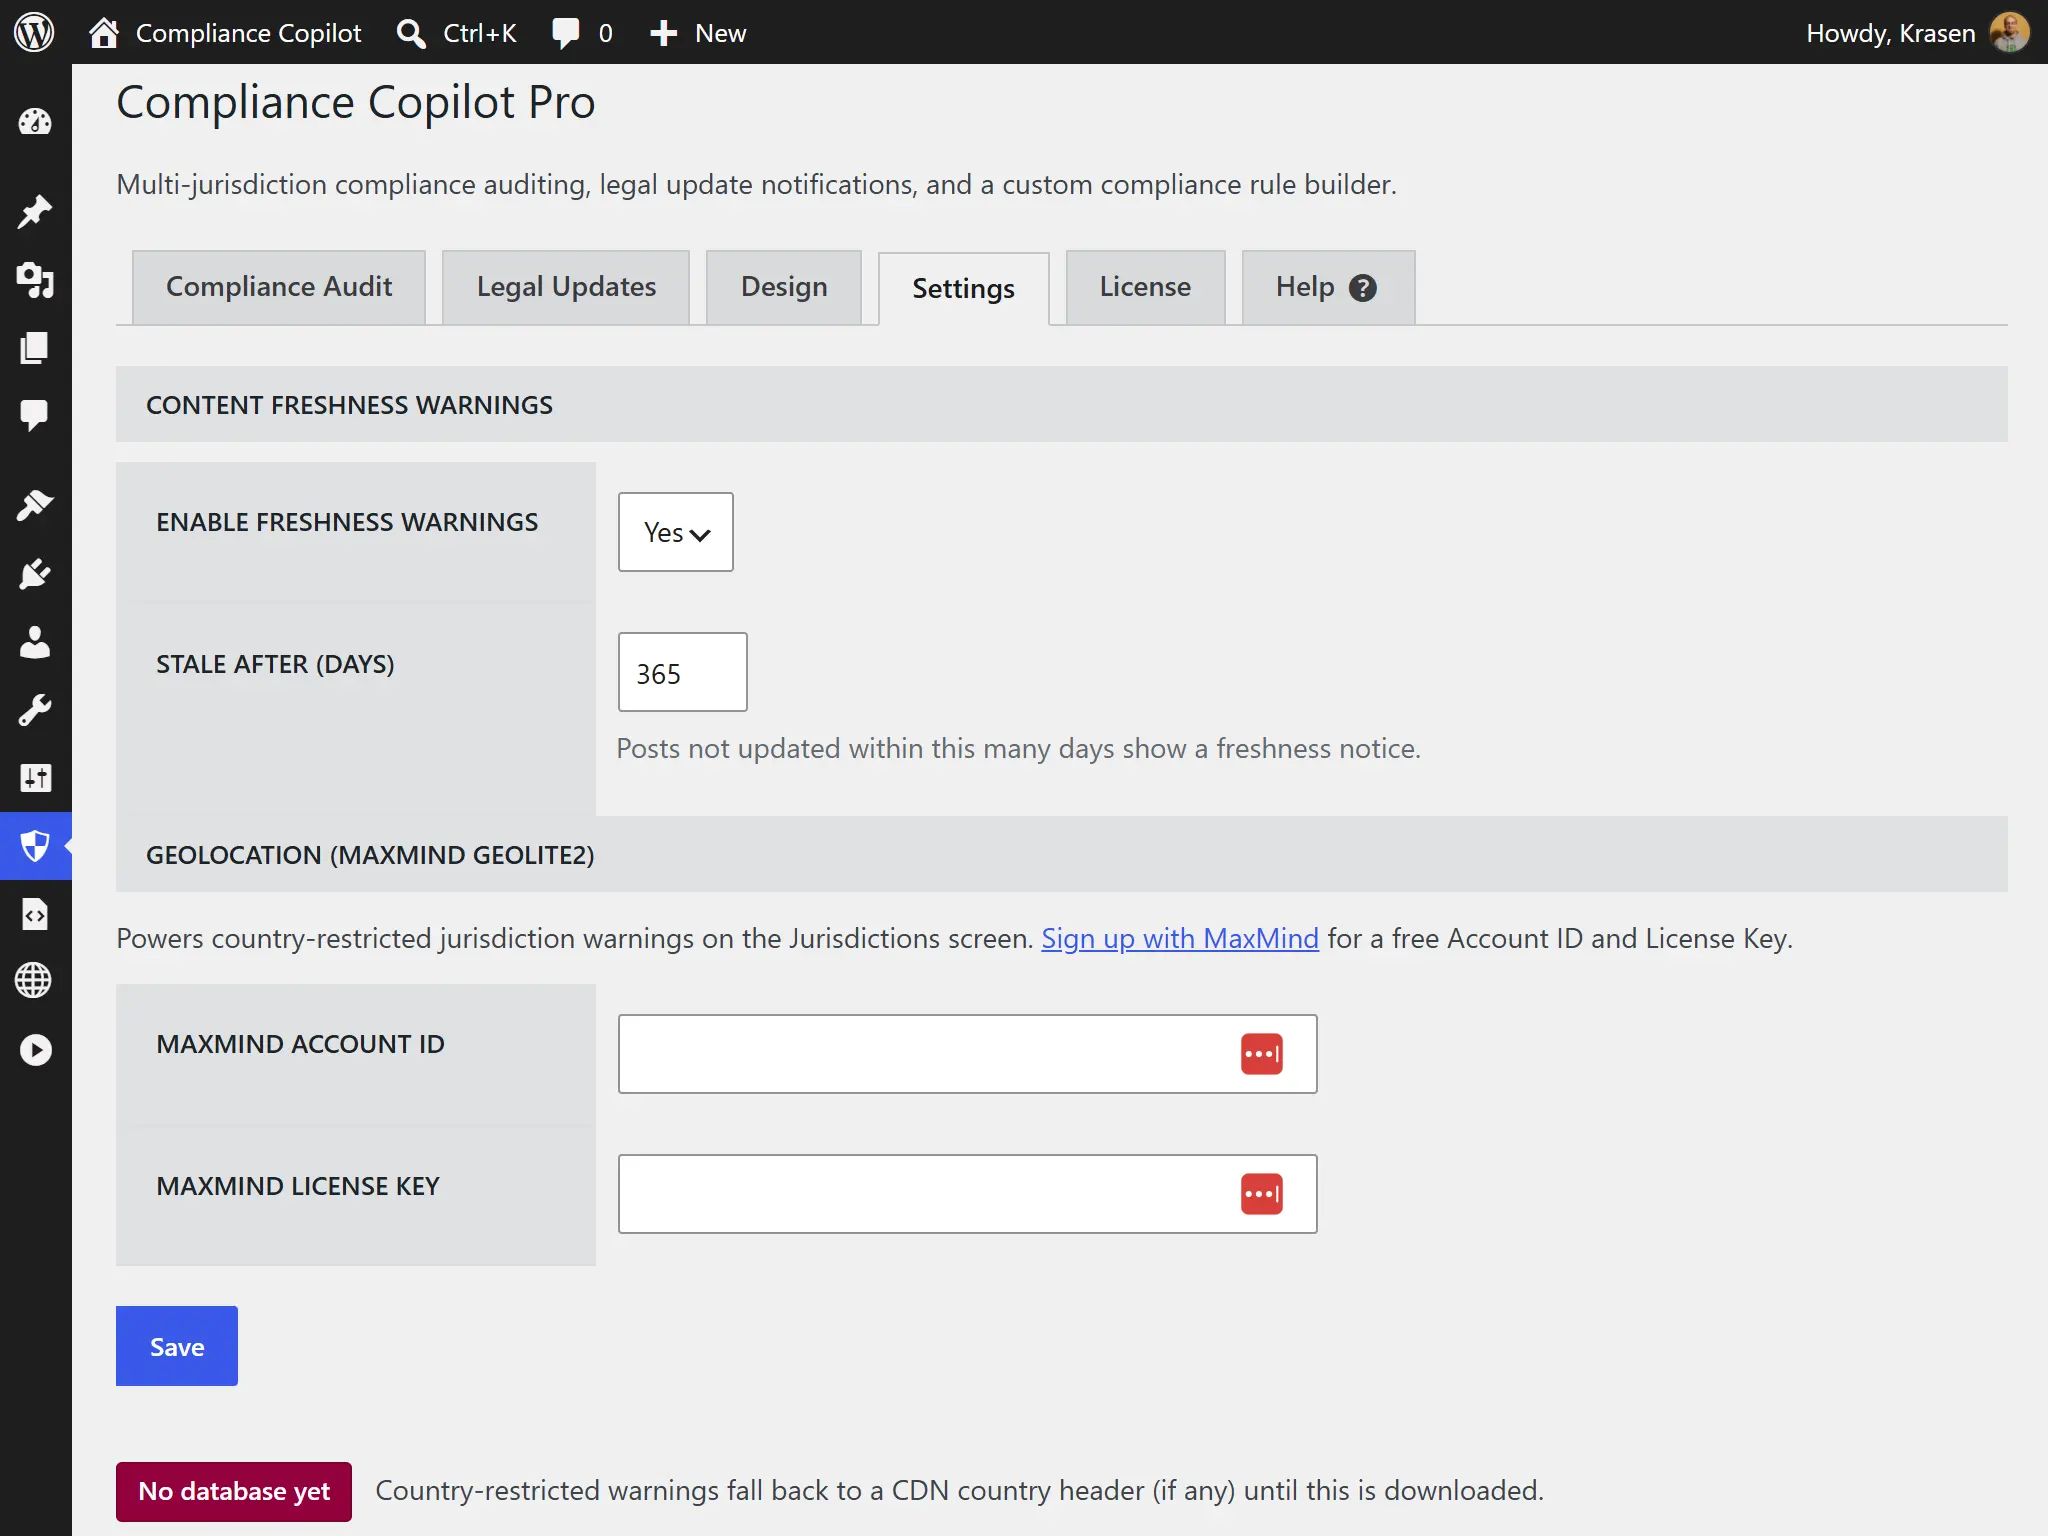
Task: Switch to the Design tab
Action: tap(784, 287)
